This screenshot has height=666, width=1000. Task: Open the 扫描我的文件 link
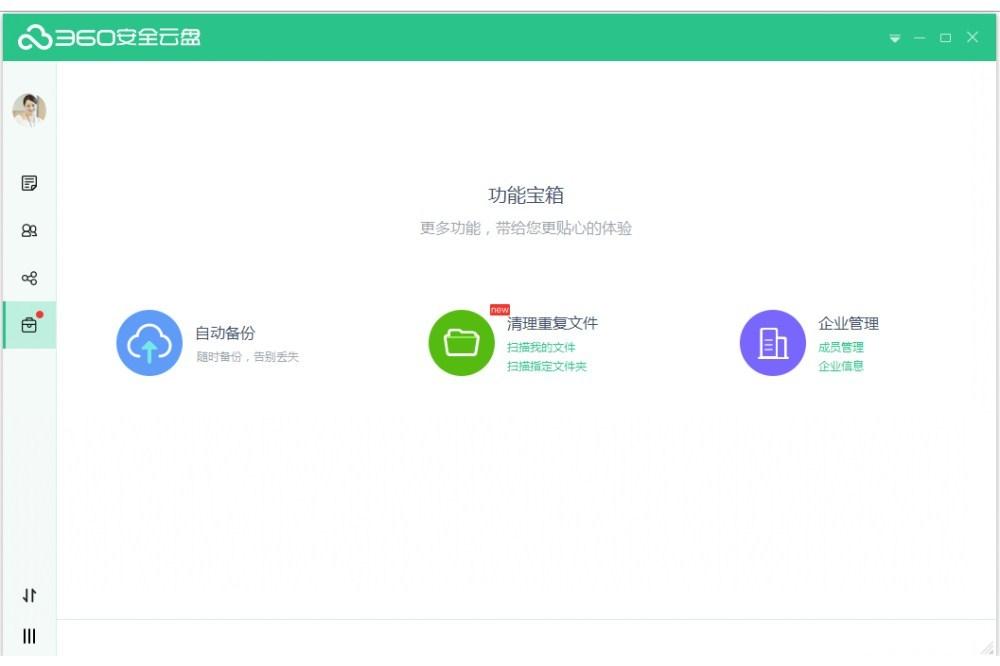(x=541, y=348)
